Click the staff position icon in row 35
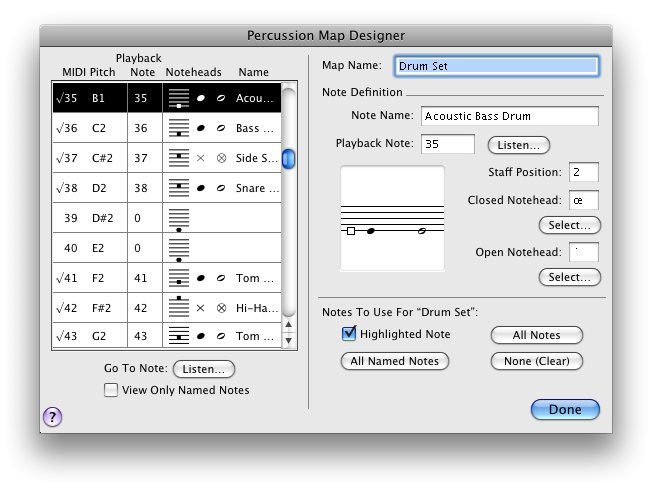Screen dimensions: 652x488 pyautogui.click(x=179, y=98)
